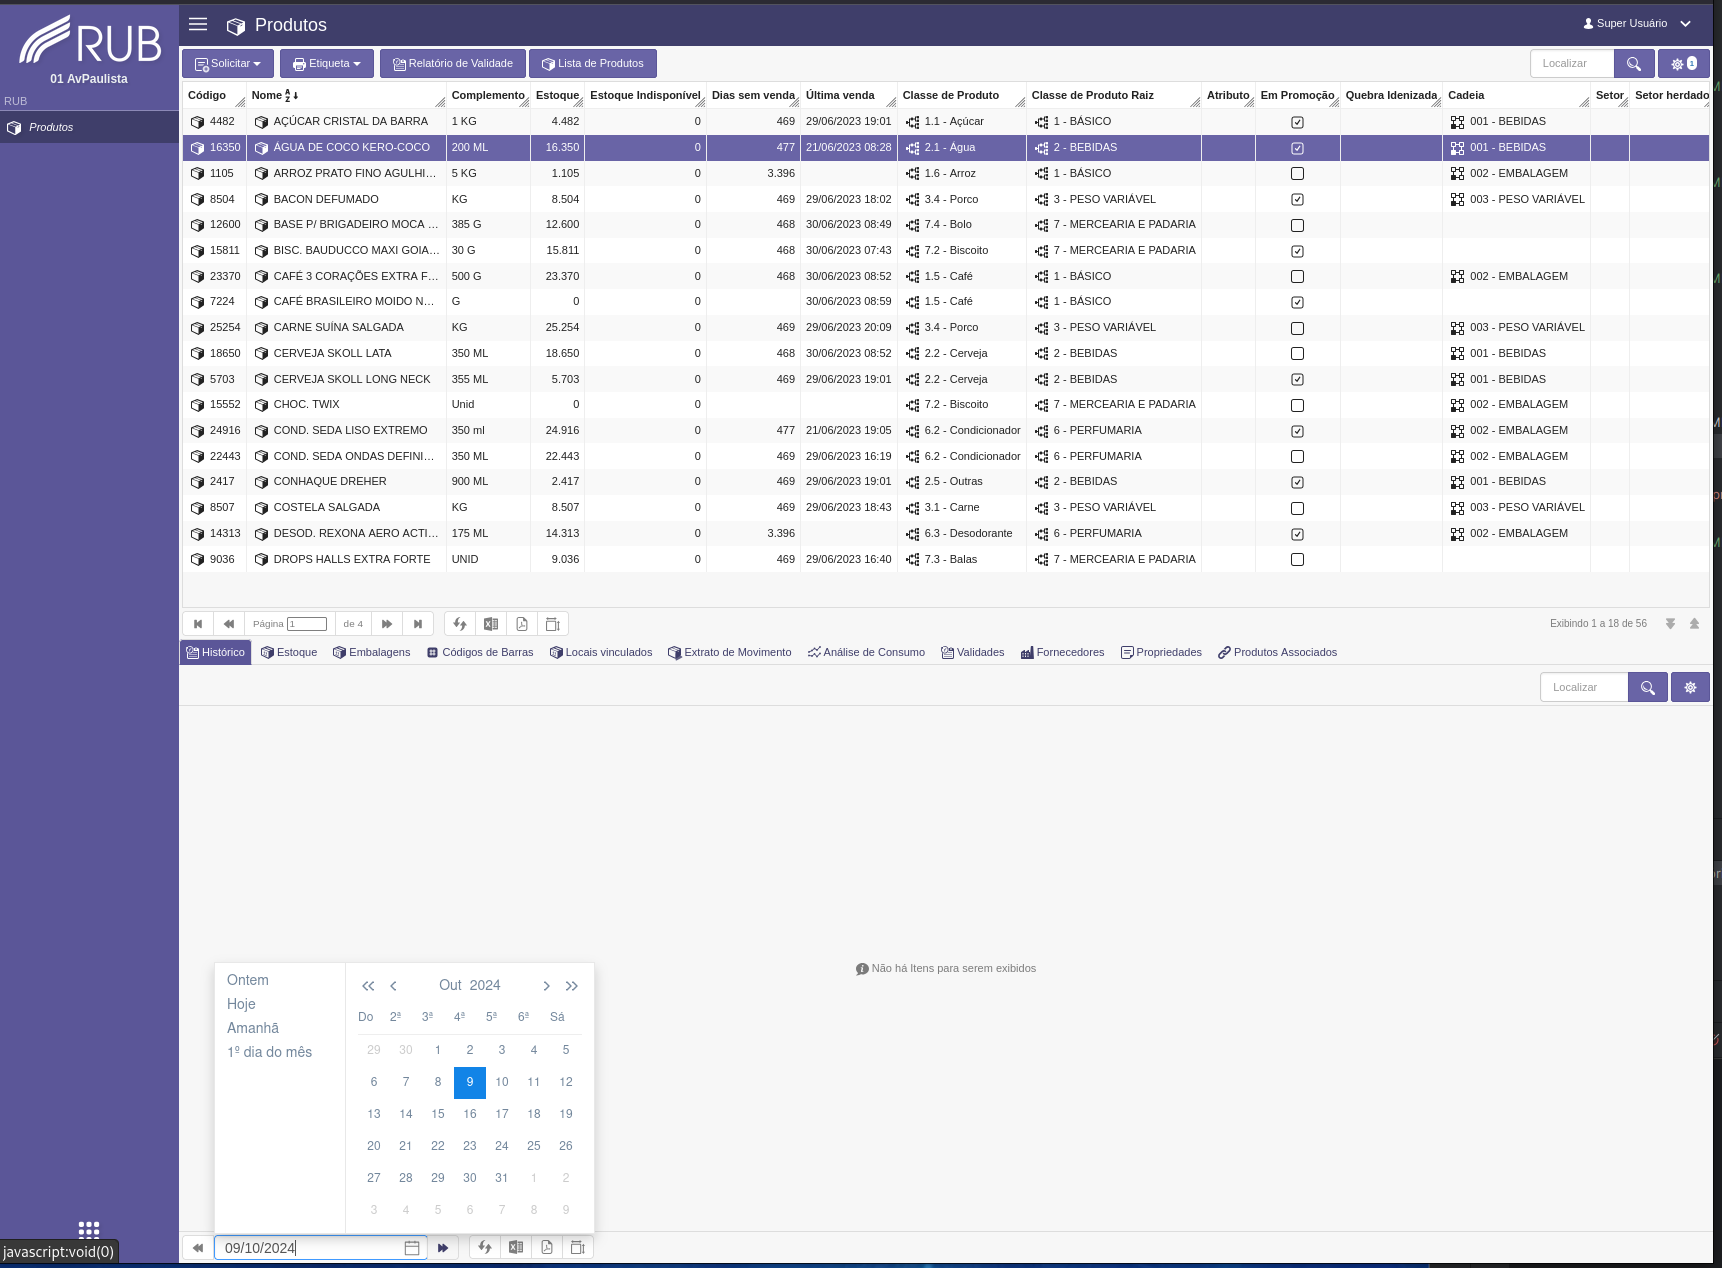1722x1268 pixels.
Task: Click Relatório de Validade button
Action: coord(453,64)
